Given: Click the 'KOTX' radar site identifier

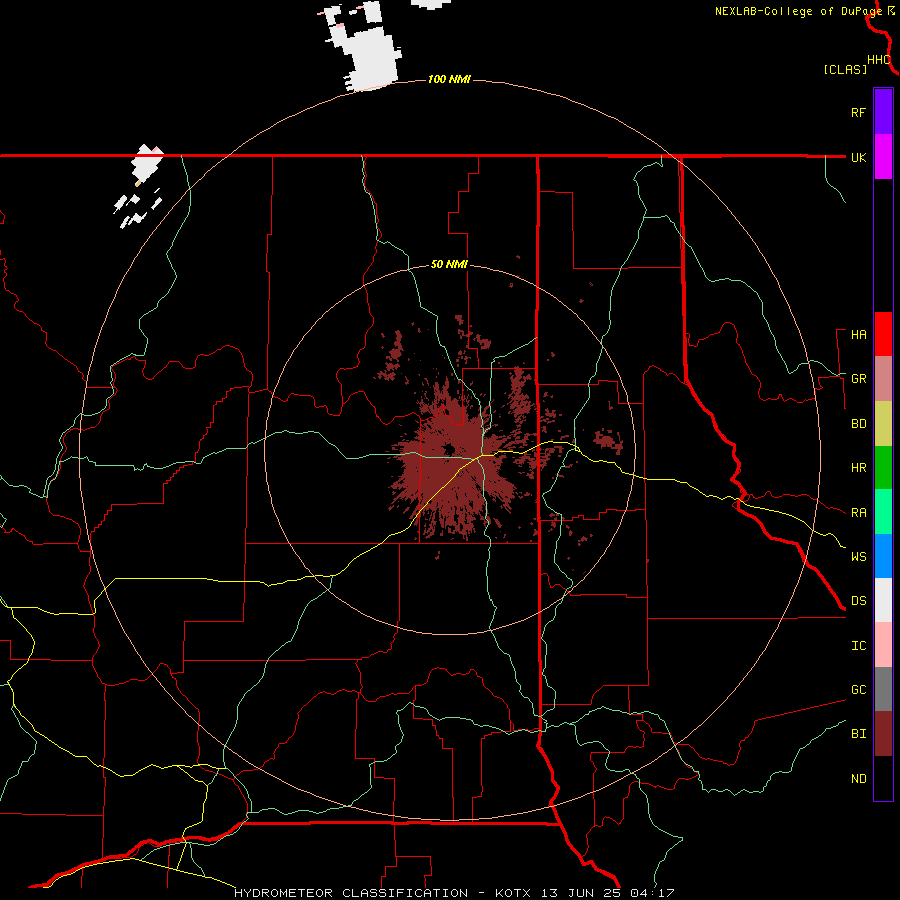Looking at the screenshot, I should coord(513,893).
